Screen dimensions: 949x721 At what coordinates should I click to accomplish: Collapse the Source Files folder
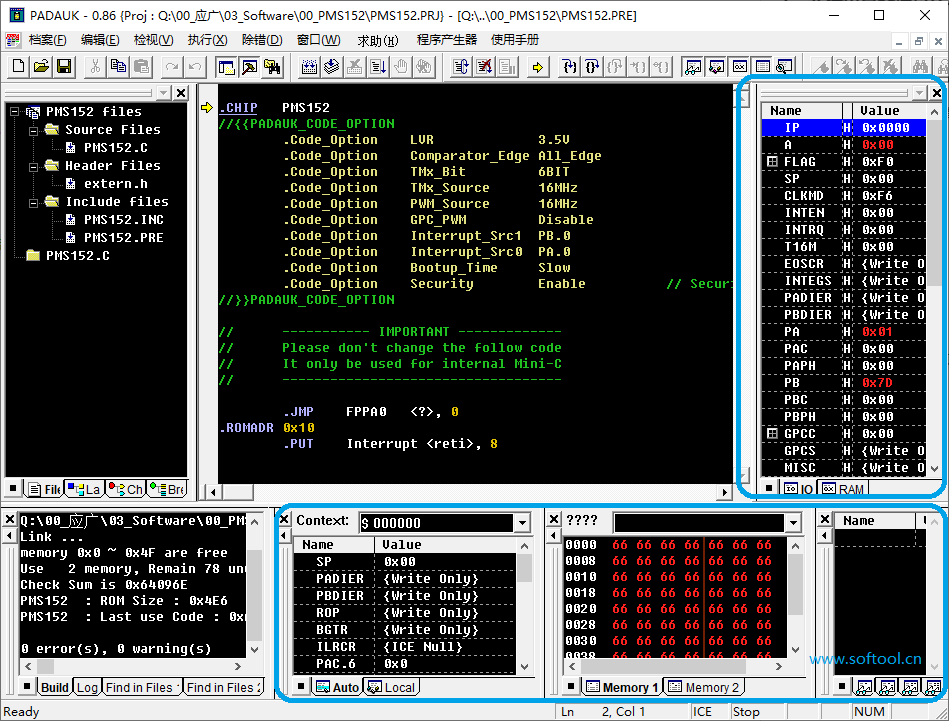coord(33,130)
